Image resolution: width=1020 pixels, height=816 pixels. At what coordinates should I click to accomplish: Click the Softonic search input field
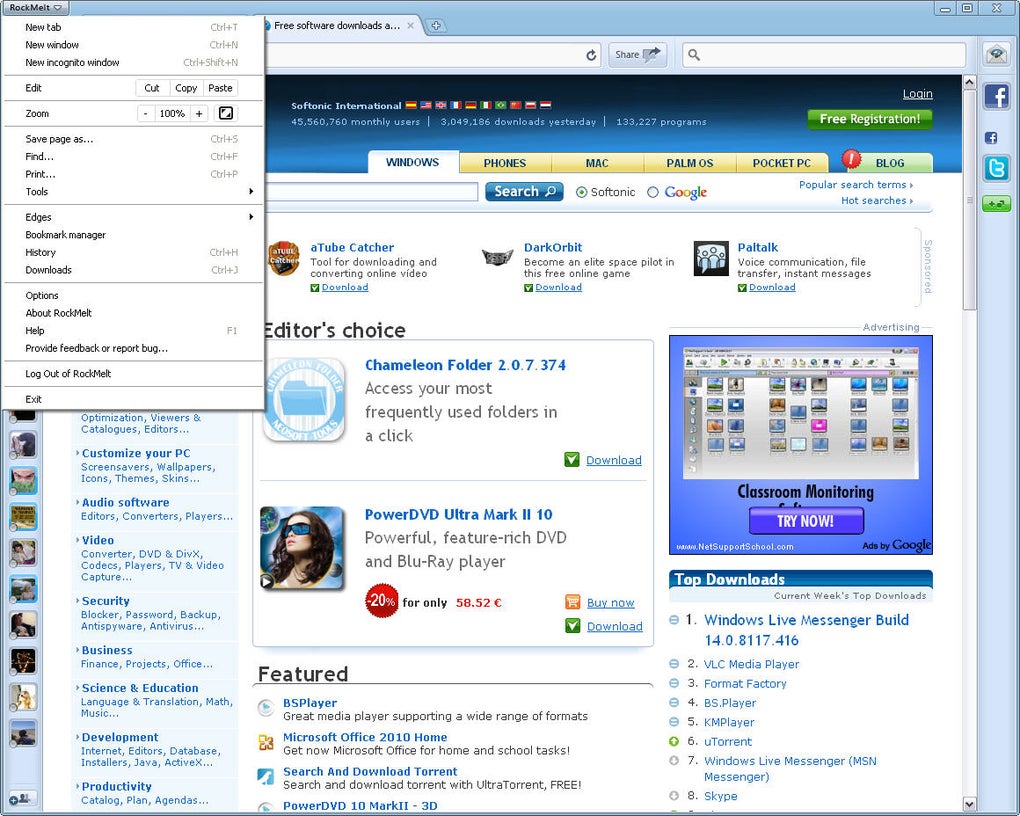click(x=371, y=191)
